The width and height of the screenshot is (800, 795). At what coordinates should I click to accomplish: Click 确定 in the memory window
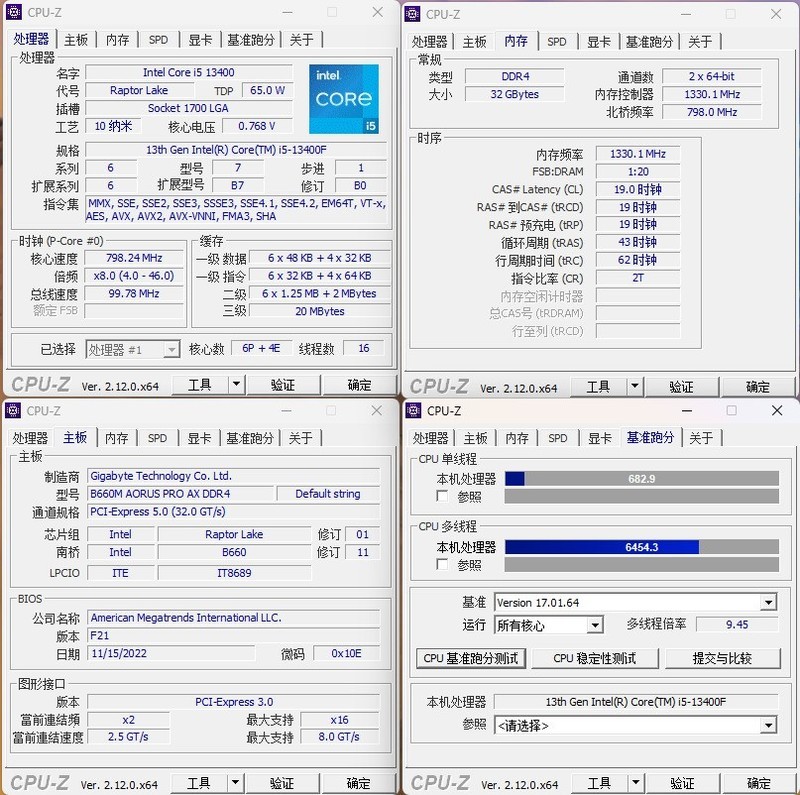[757, 387]
